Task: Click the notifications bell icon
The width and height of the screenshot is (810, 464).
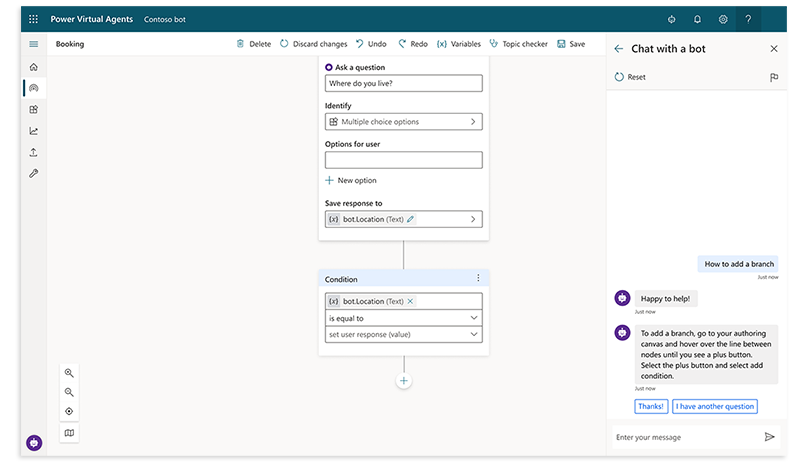Action: click(697, 19)
